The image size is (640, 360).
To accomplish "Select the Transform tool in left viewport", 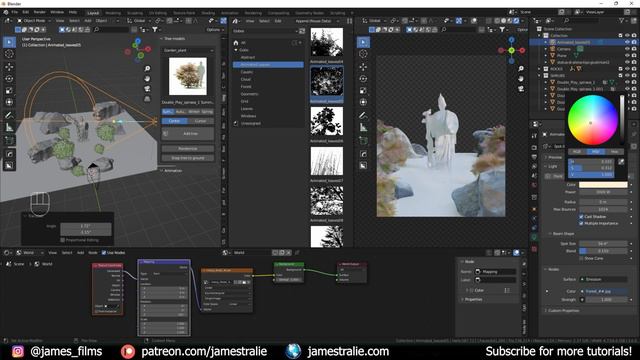I will tap(9, 102).
